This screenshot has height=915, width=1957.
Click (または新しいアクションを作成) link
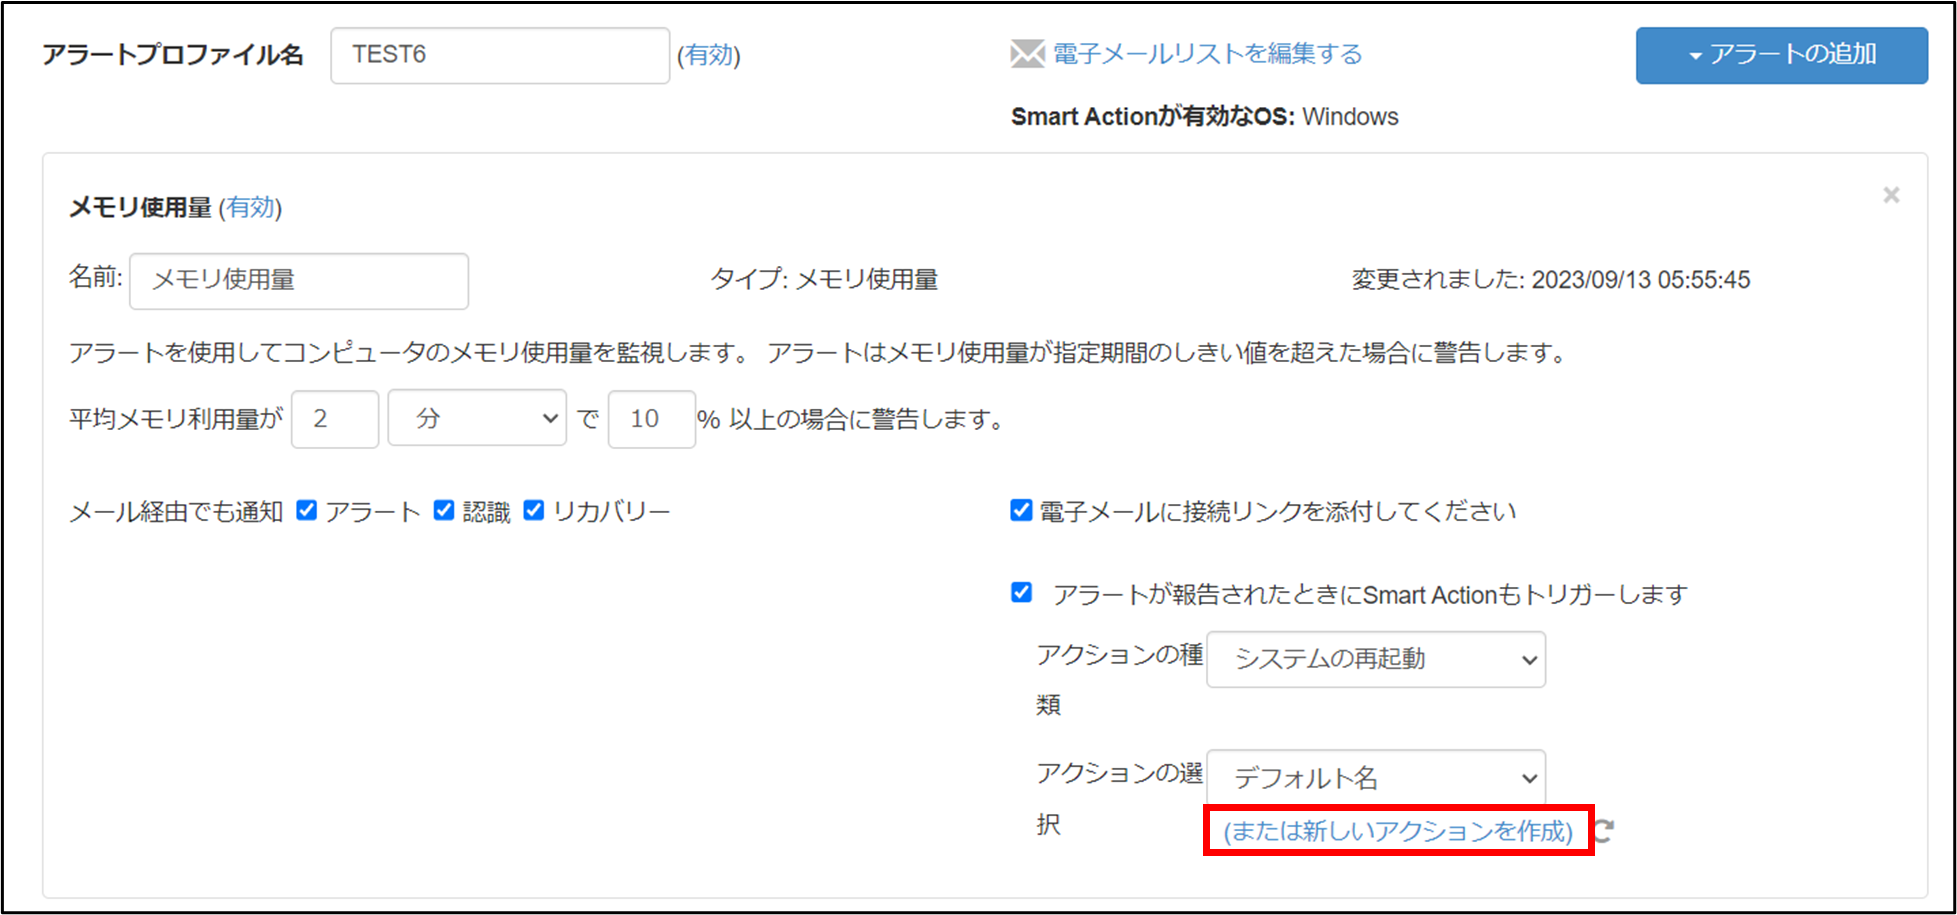[x=1398, y=831]
